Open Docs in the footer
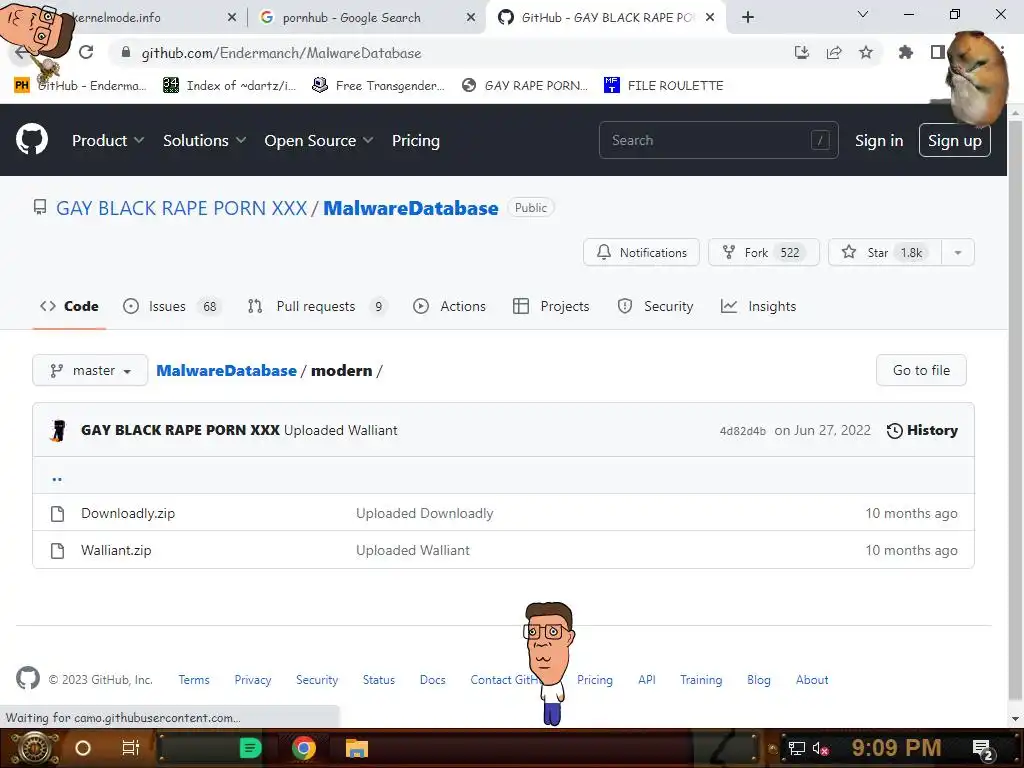The width and height of the screenshot is (1024, 768). click(432, 680)
